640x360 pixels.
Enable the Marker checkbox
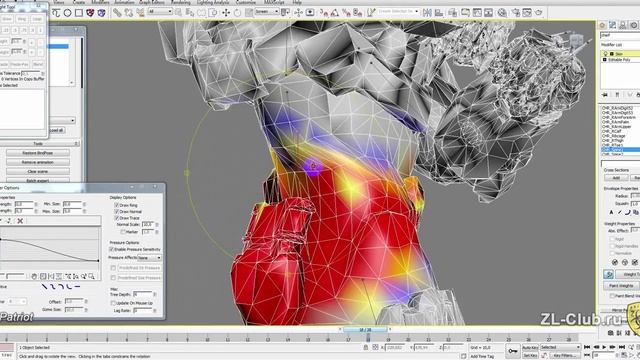[123, 231]
